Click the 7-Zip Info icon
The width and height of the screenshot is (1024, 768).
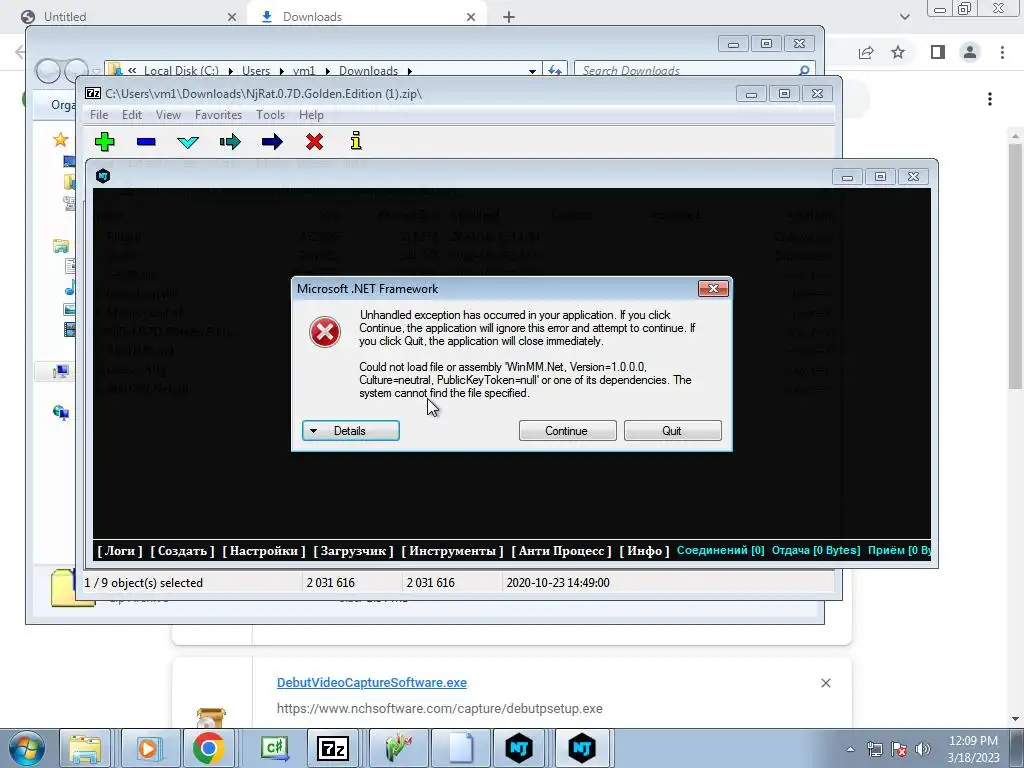point(356,141)
